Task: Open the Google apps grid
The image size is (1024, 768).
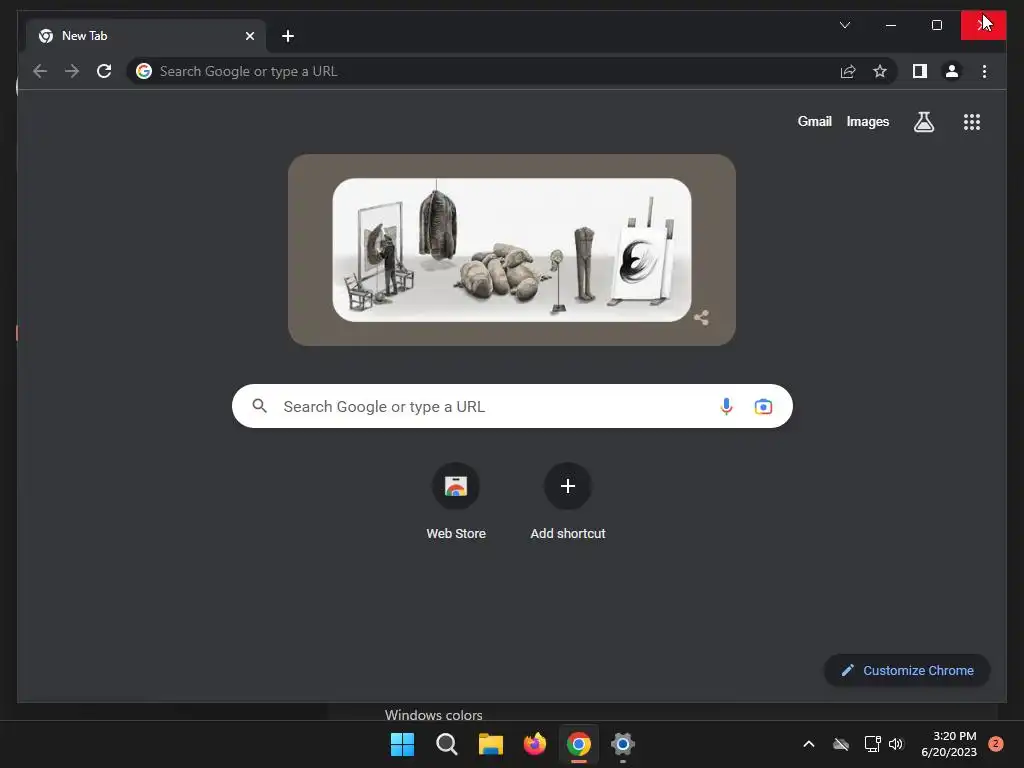Action: (972, 121)
